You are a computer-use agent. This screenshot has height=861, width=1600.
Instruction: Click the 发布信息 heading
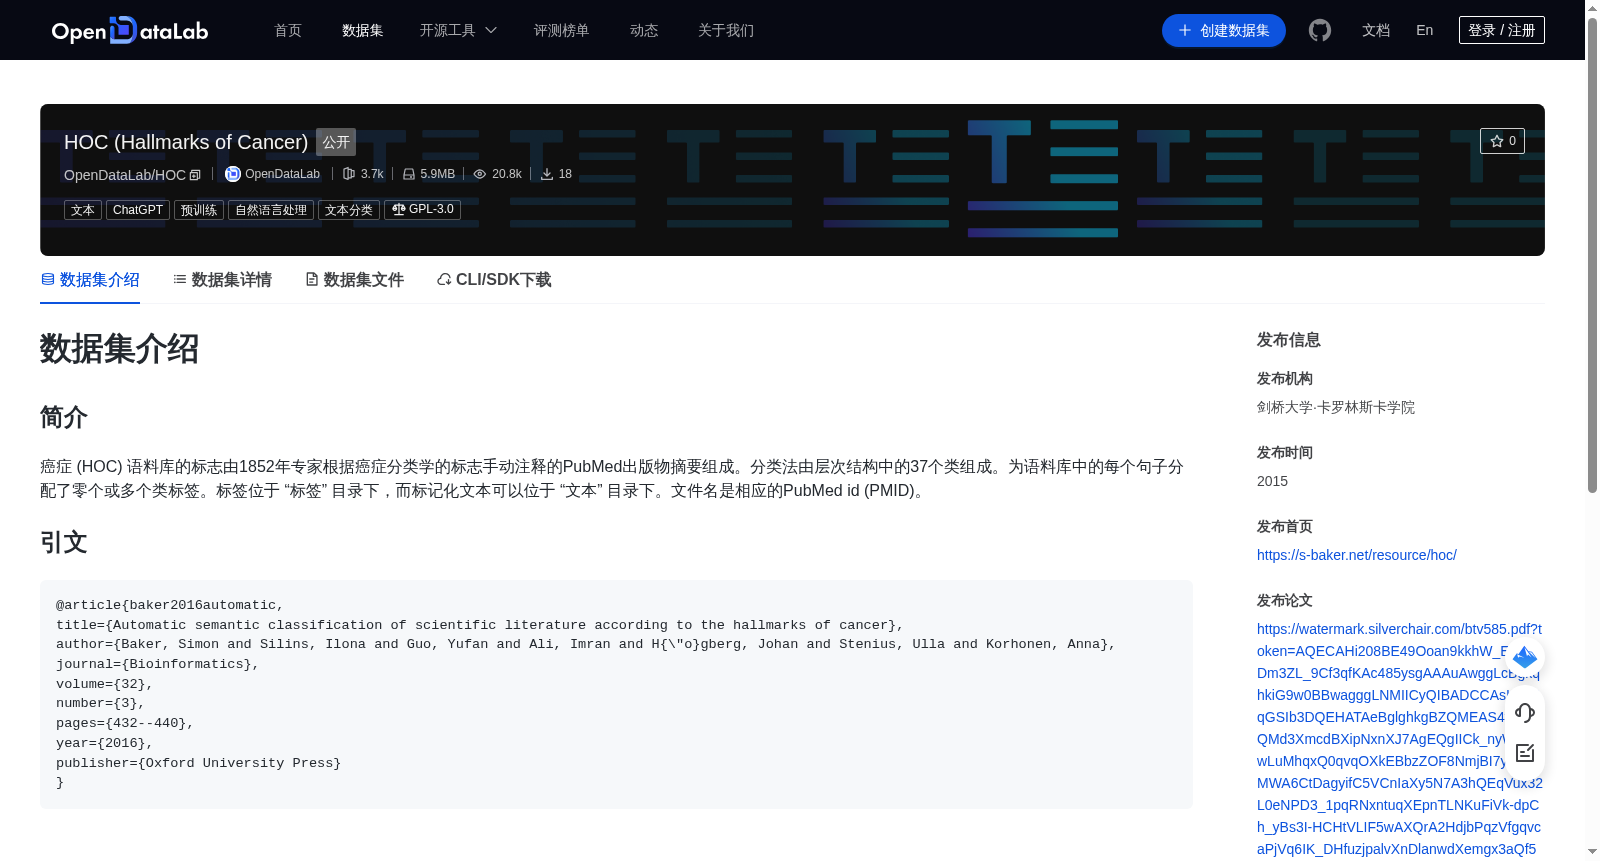tap(1289, 340)
